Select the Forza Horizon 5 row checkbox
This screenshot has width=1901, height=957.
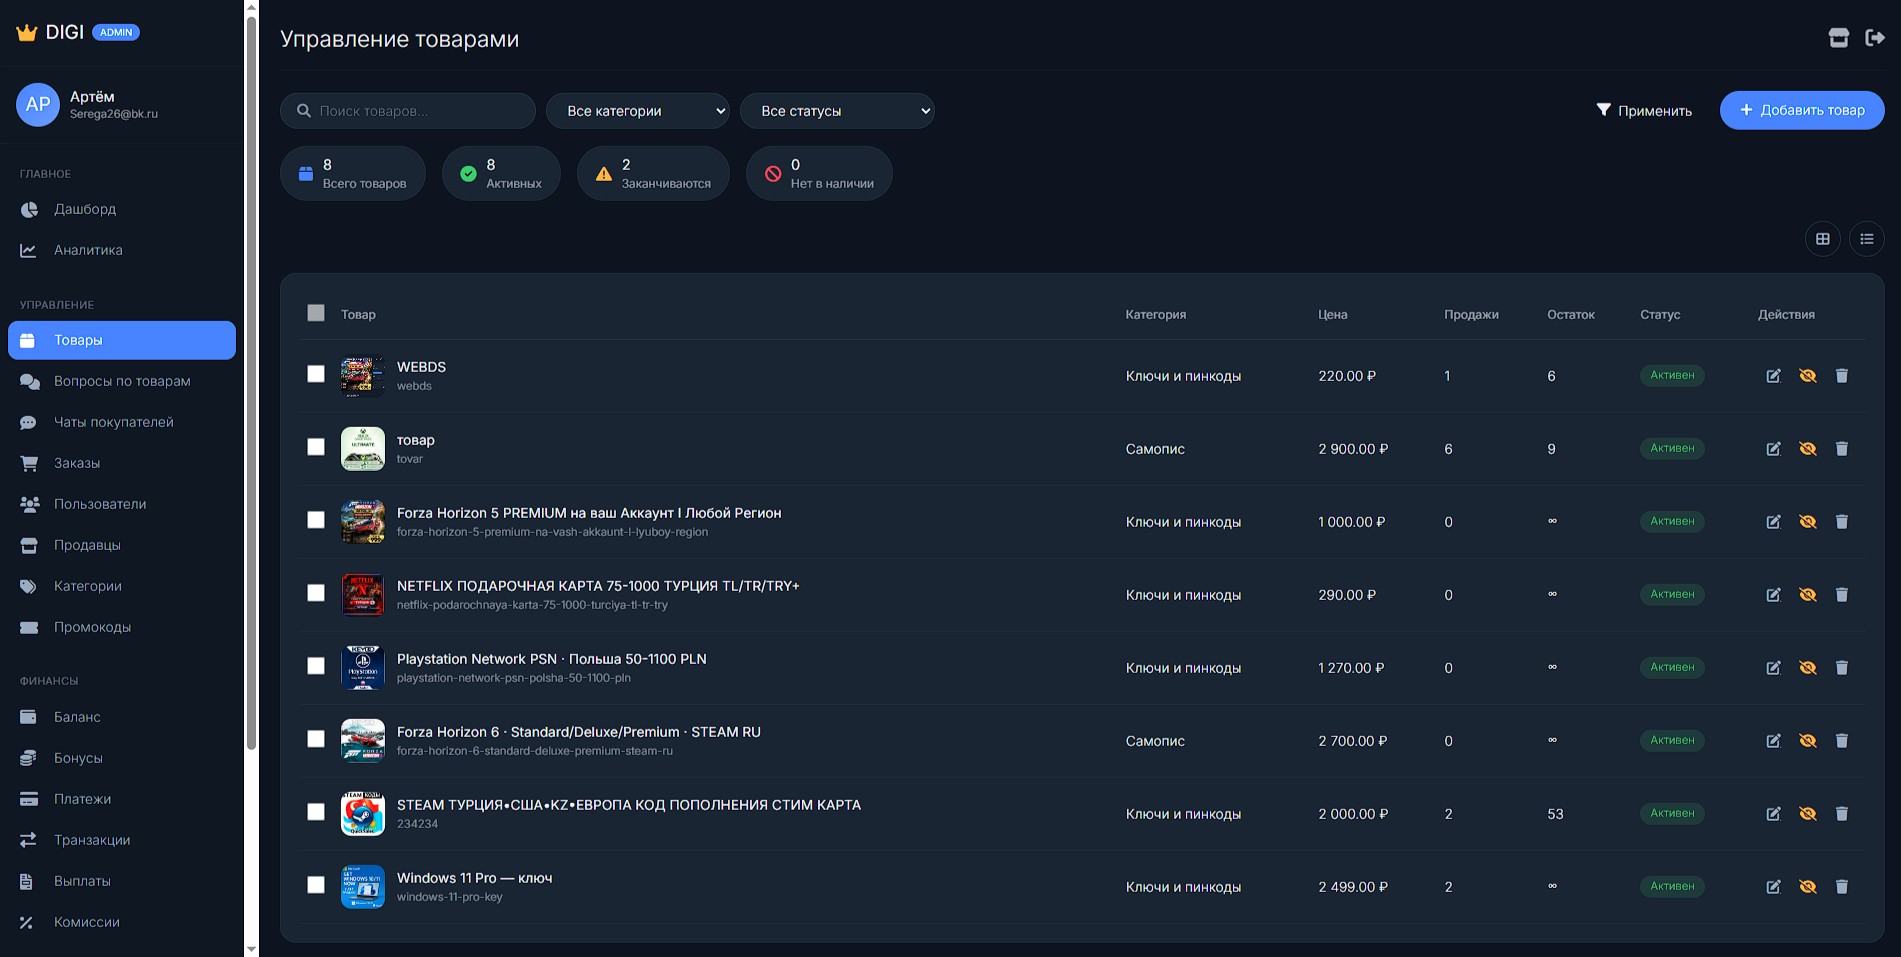coord(316,520)
